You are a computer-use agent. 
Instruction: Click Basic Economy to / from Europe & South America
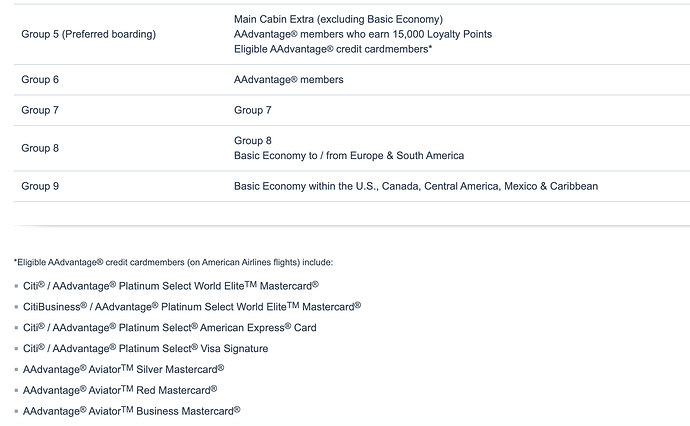tap(349, 156)
